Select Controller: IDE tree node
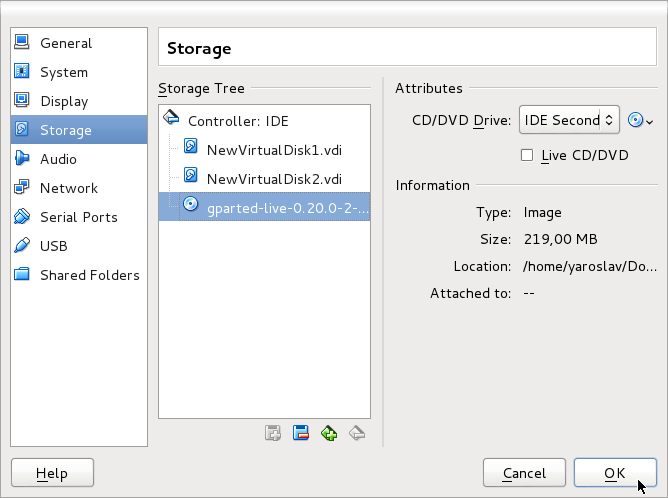Image resolution: width=668 pixels, height=498 pixels. (238, 120)
